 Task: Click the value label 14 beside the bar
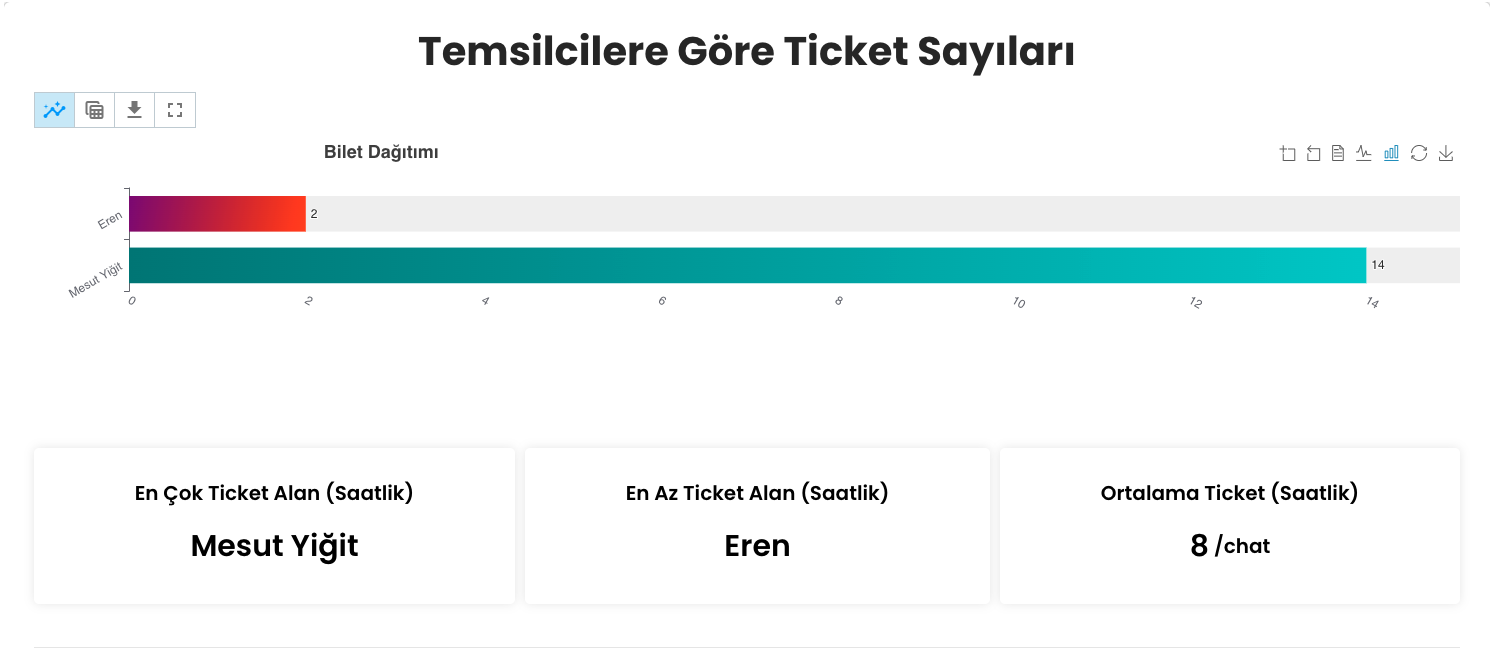(1378, 265)
